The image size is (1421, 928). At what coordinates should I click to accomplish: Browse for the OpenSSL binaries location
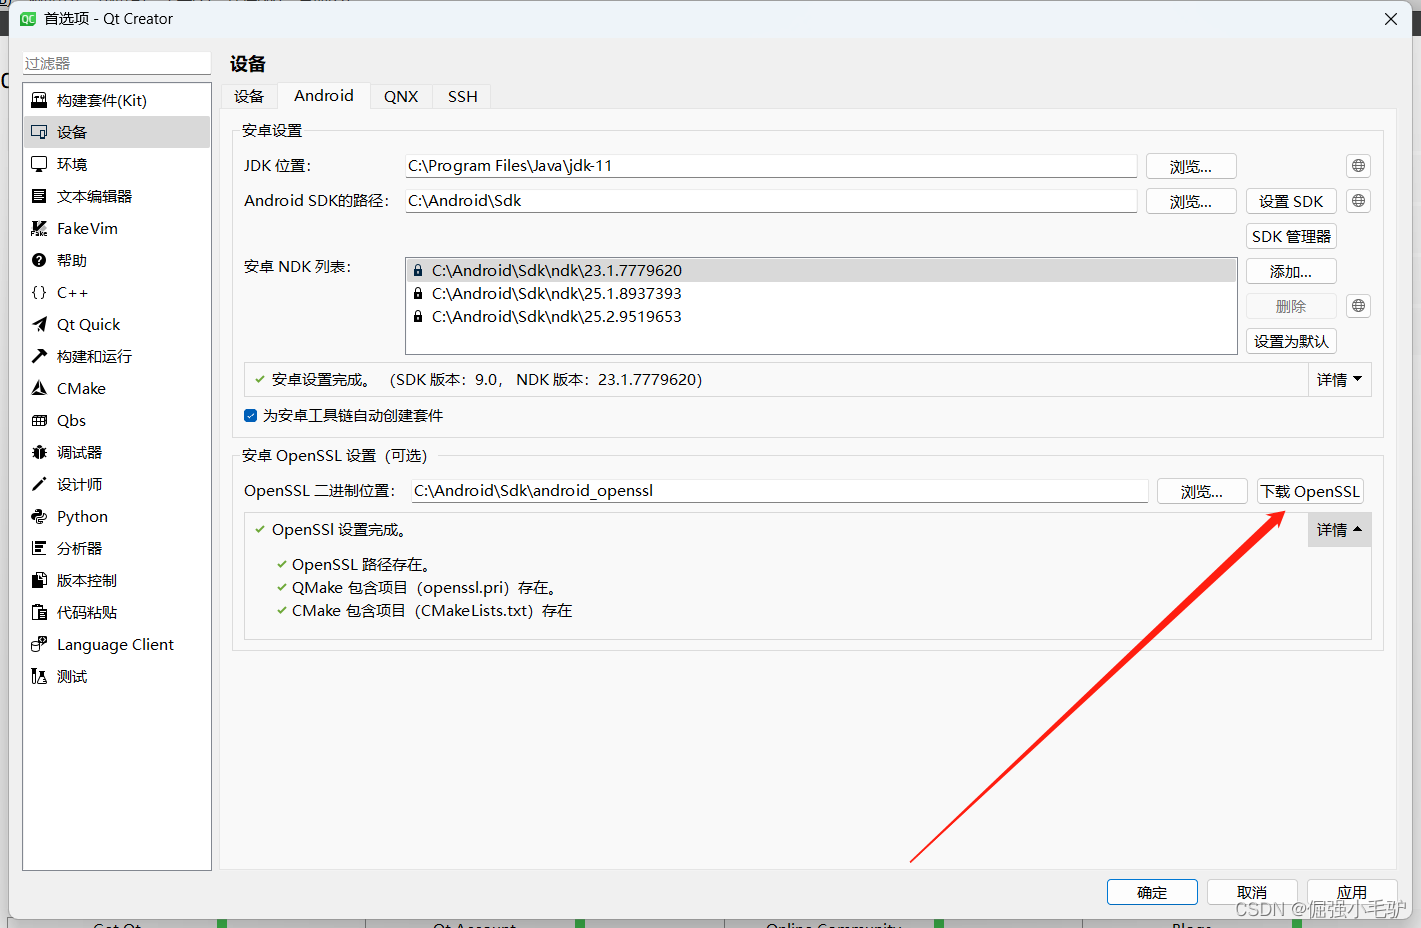[x=1202, y=491]
